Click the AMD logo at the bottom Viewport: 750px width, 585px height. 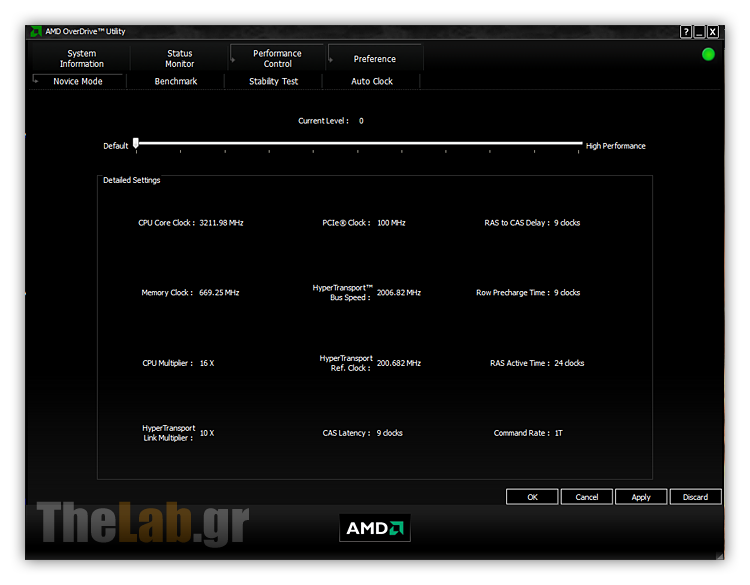point(375,528)
